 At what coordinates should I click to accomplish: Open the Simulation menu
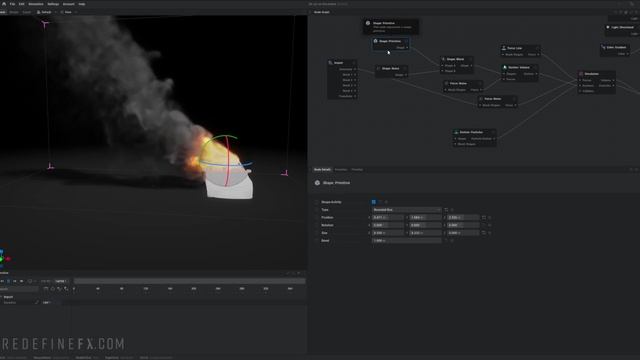[x=36, y=4]
